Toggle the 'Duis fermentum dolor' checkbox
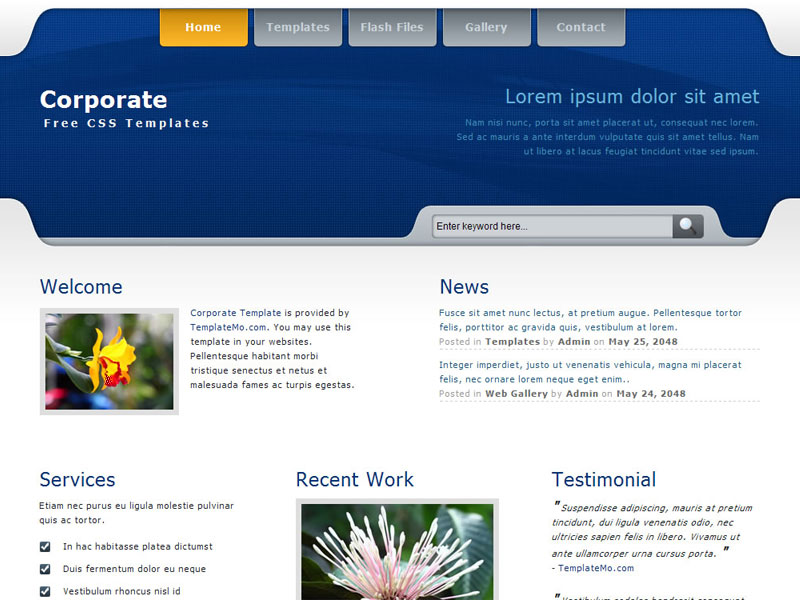This screenshot has width=800, height=600. coord(45,569)
